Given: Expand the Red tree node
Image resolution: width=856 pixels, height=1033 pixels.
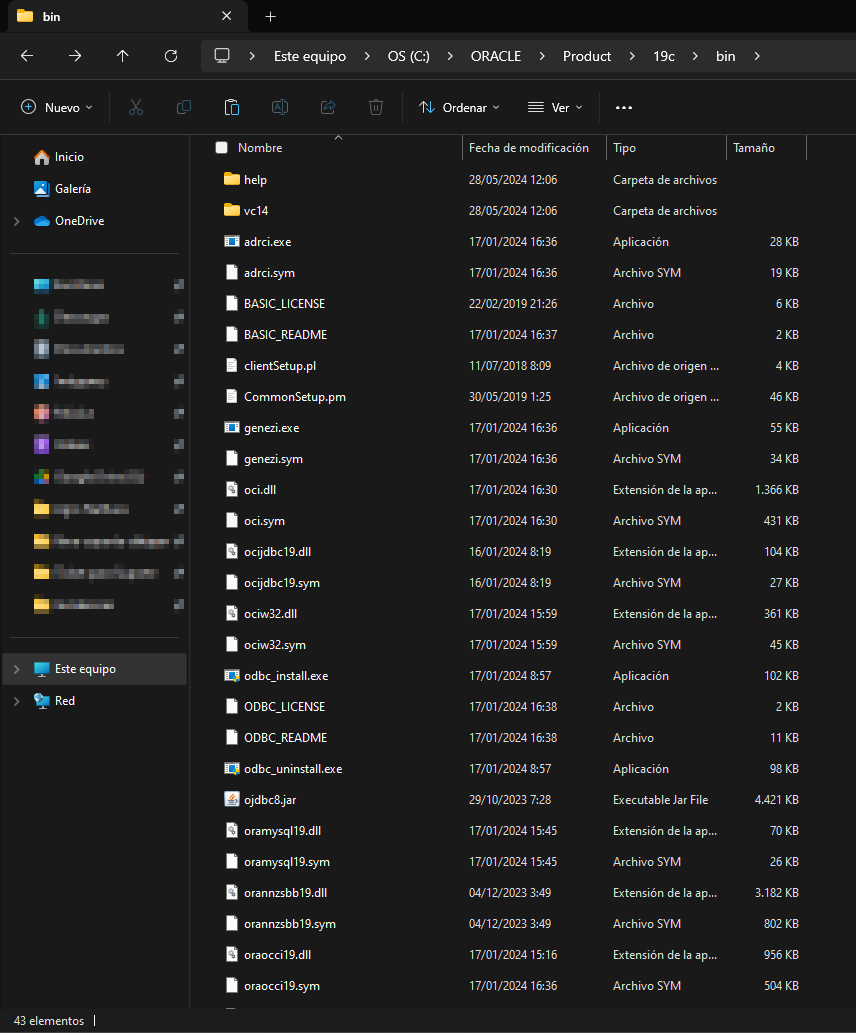Looking at the screenshot, I should click(x=16, y=702).
